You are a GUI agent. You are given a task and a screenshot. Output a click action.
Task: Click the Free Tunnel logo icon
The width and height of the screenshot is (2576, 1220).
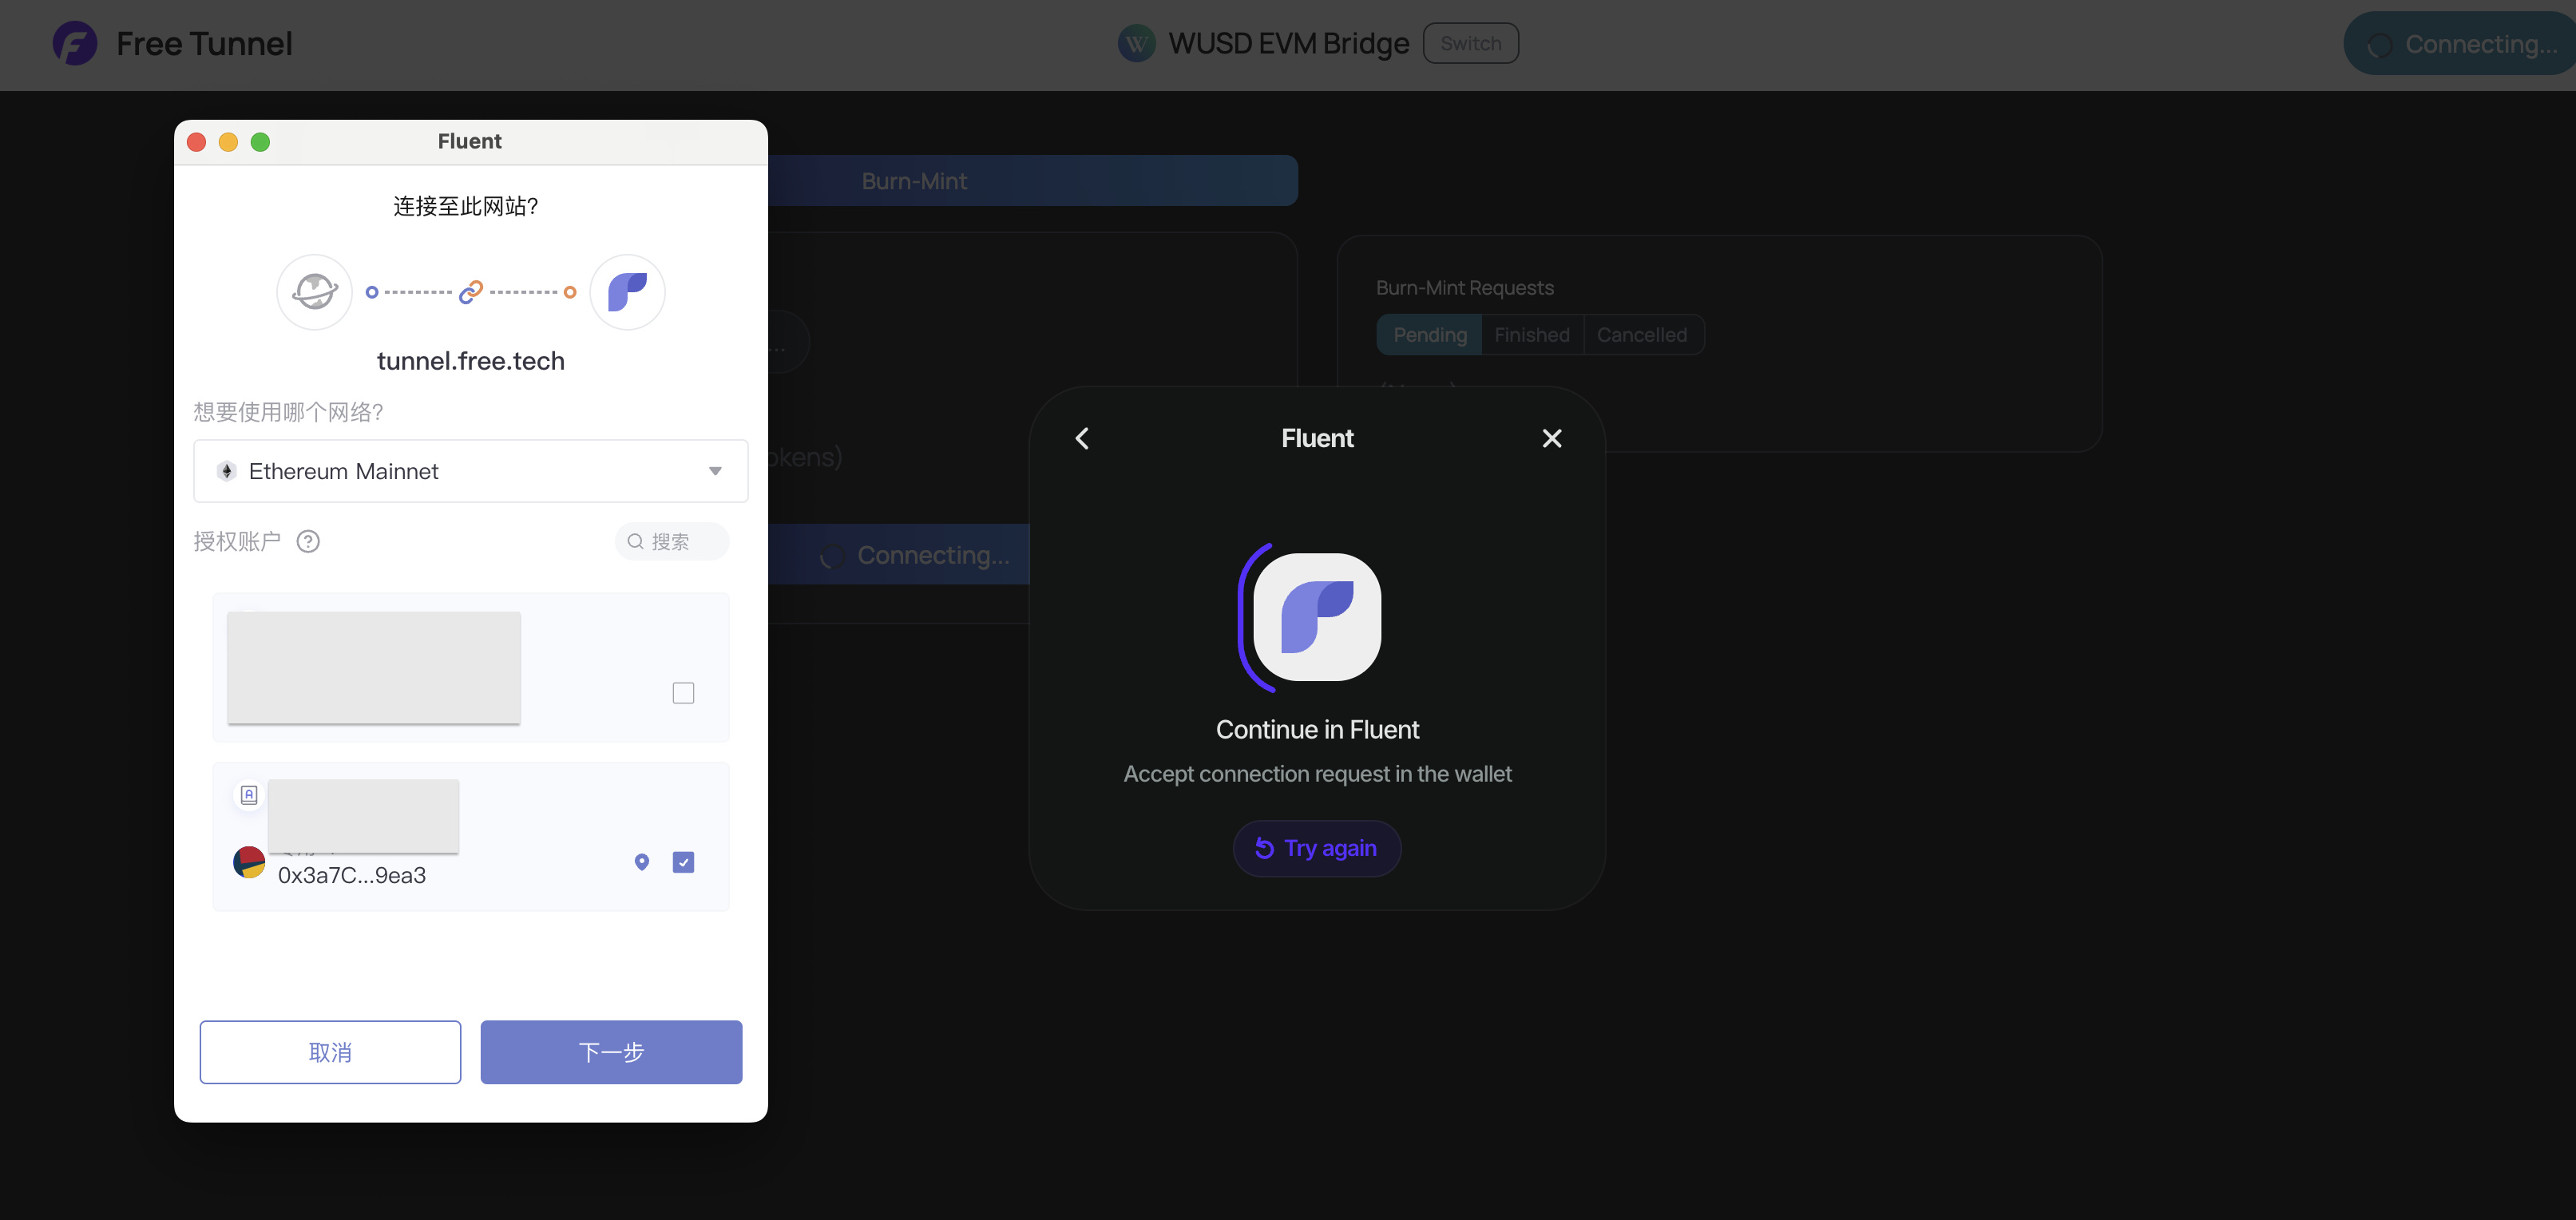[75, 44]
